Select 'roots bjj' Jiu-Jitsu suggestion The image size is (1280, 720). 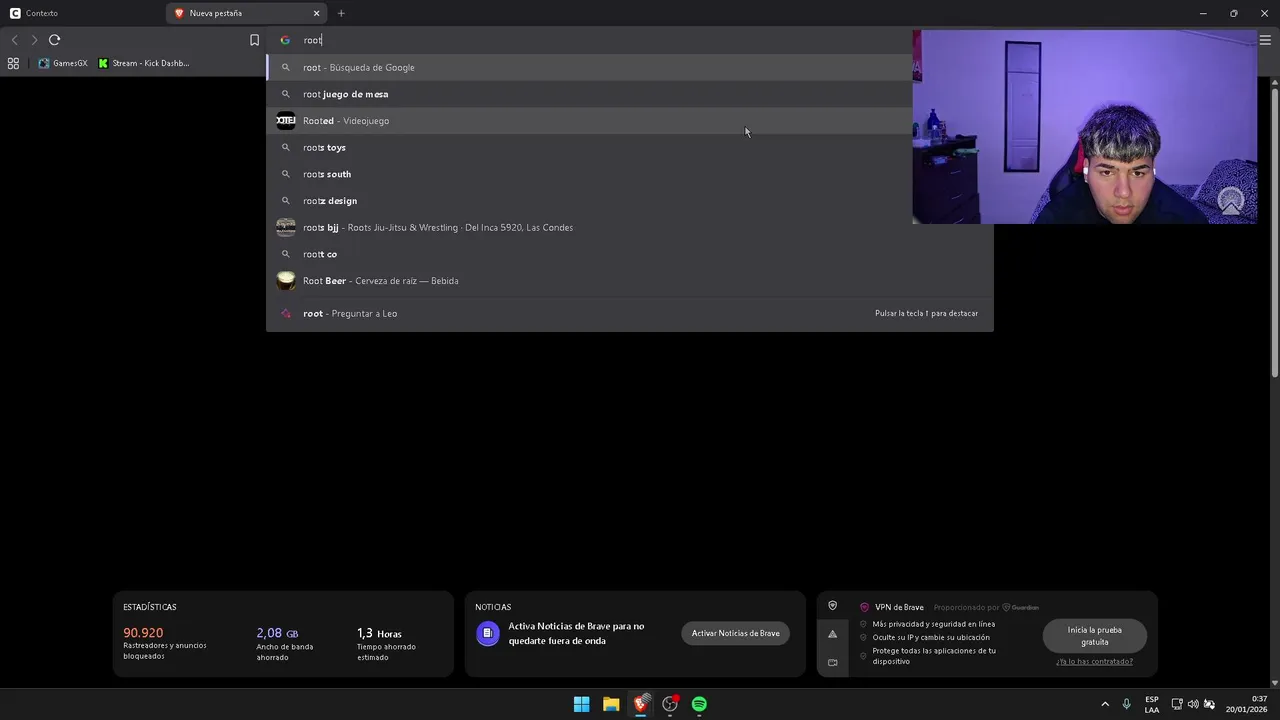630,227
